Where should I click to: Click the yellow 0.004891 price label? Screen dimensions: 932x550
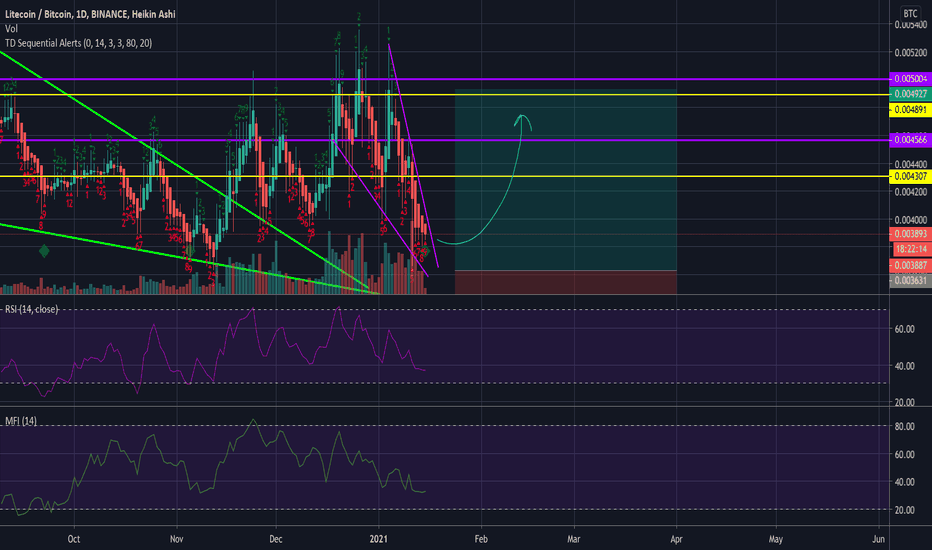tap(910, 110)
